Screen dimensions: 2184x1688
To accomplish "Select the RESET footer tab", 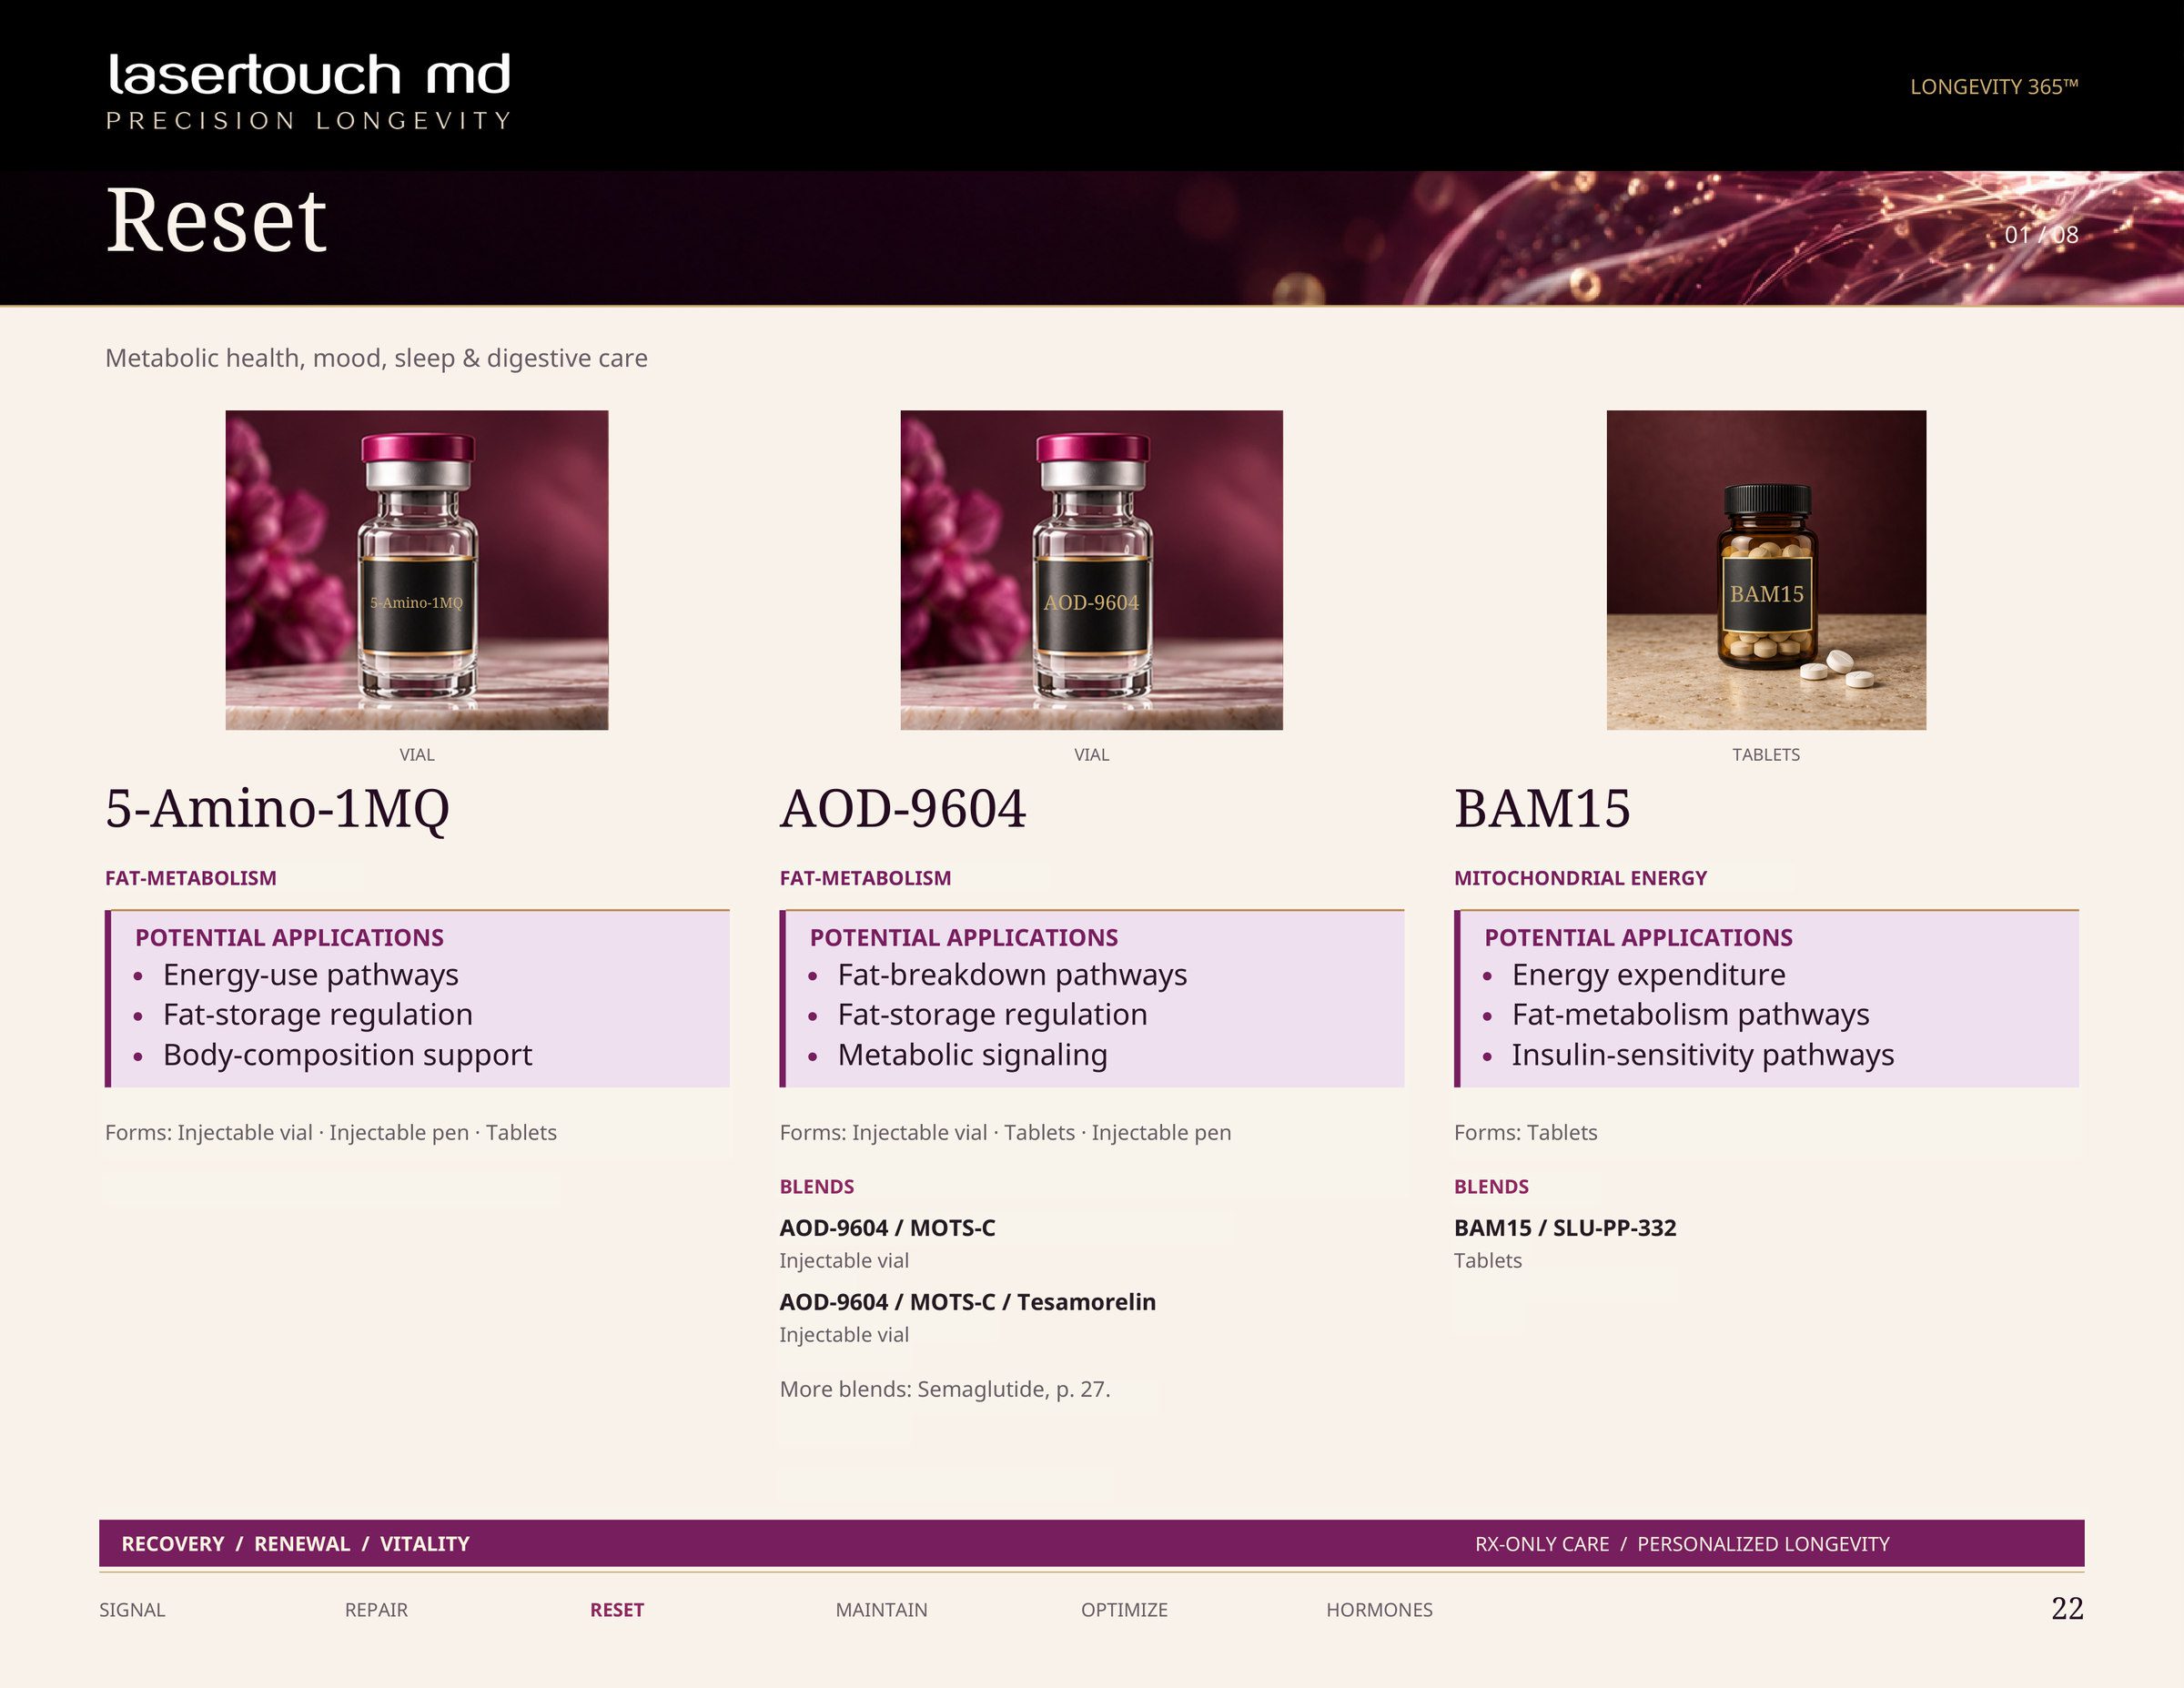I will (x=617, y=1610).
